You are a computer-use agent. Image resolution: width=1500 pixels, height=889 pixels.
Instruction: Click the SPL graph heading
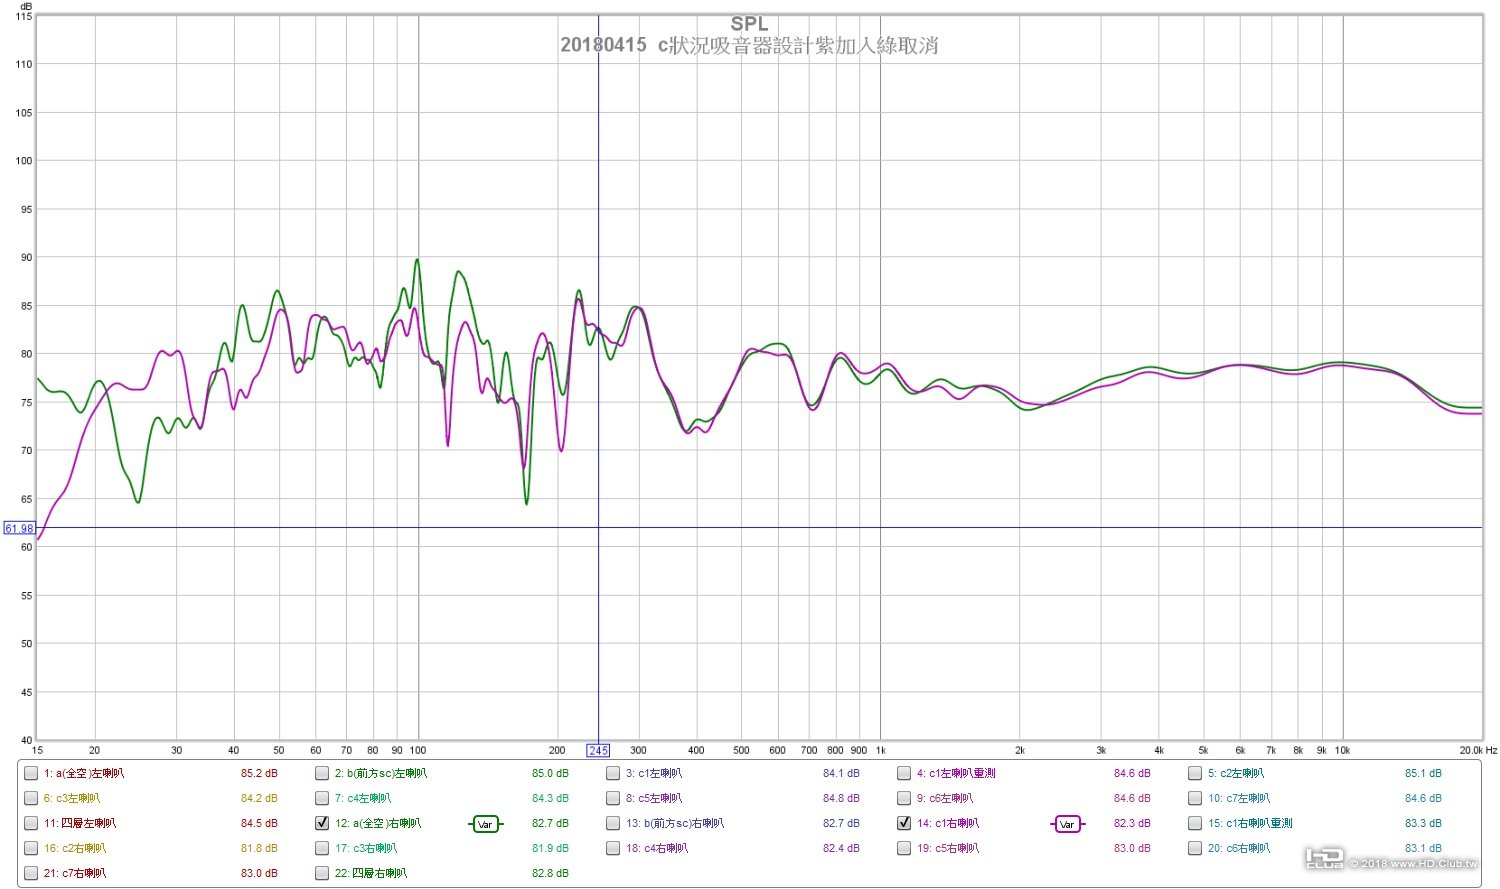pyautogui.click(x=750, y=24)
